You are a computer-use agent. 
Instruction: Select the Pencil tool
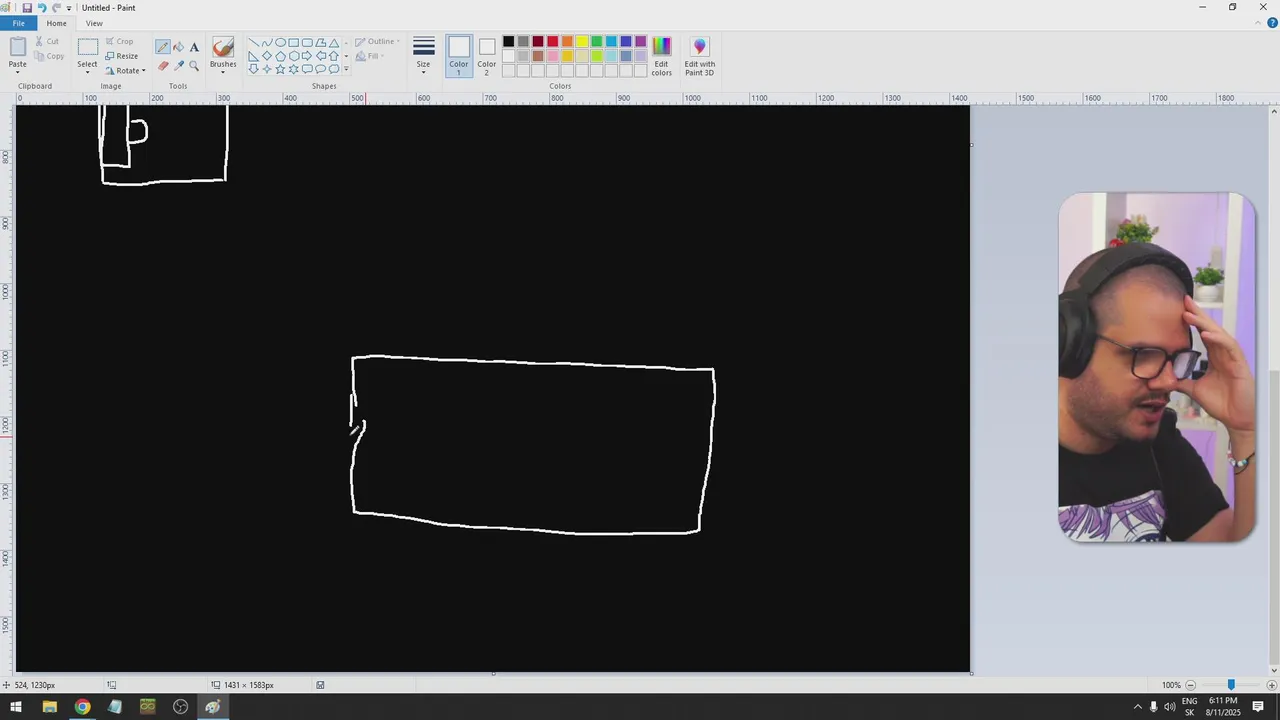tap(163, 47)
